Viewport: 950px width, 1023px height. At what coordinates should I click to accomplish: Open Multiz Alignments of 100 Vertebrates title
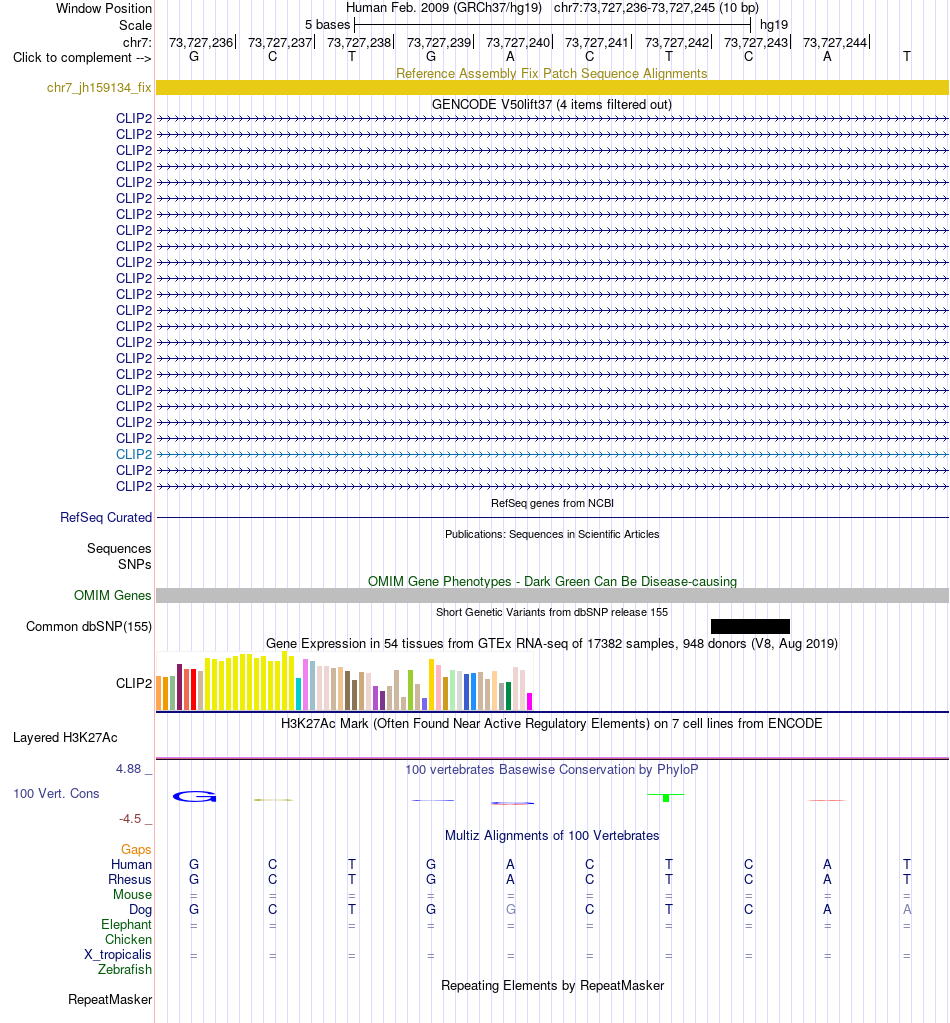552,836
